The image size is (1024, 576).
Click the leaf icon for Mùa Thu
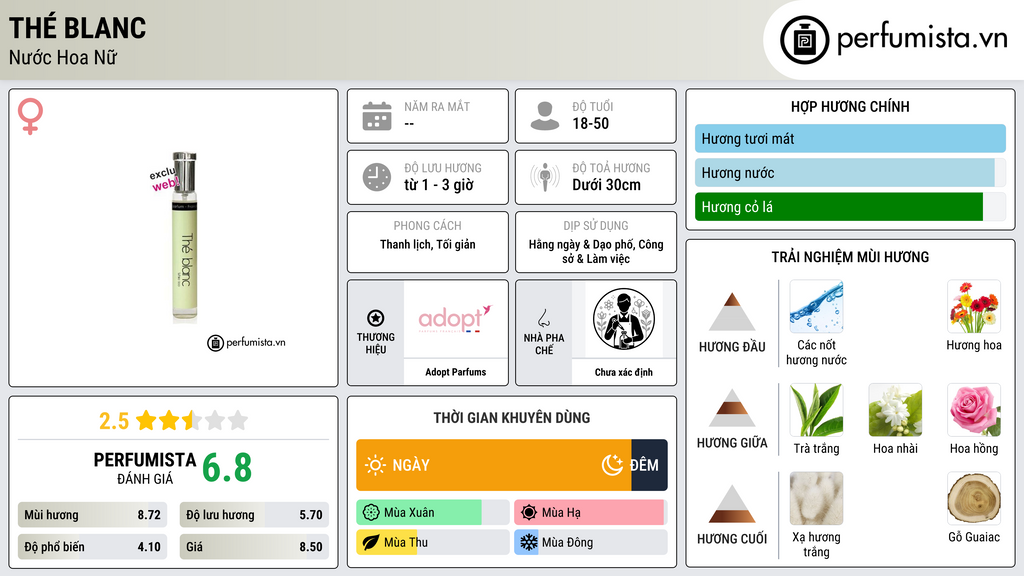[371, 542]
